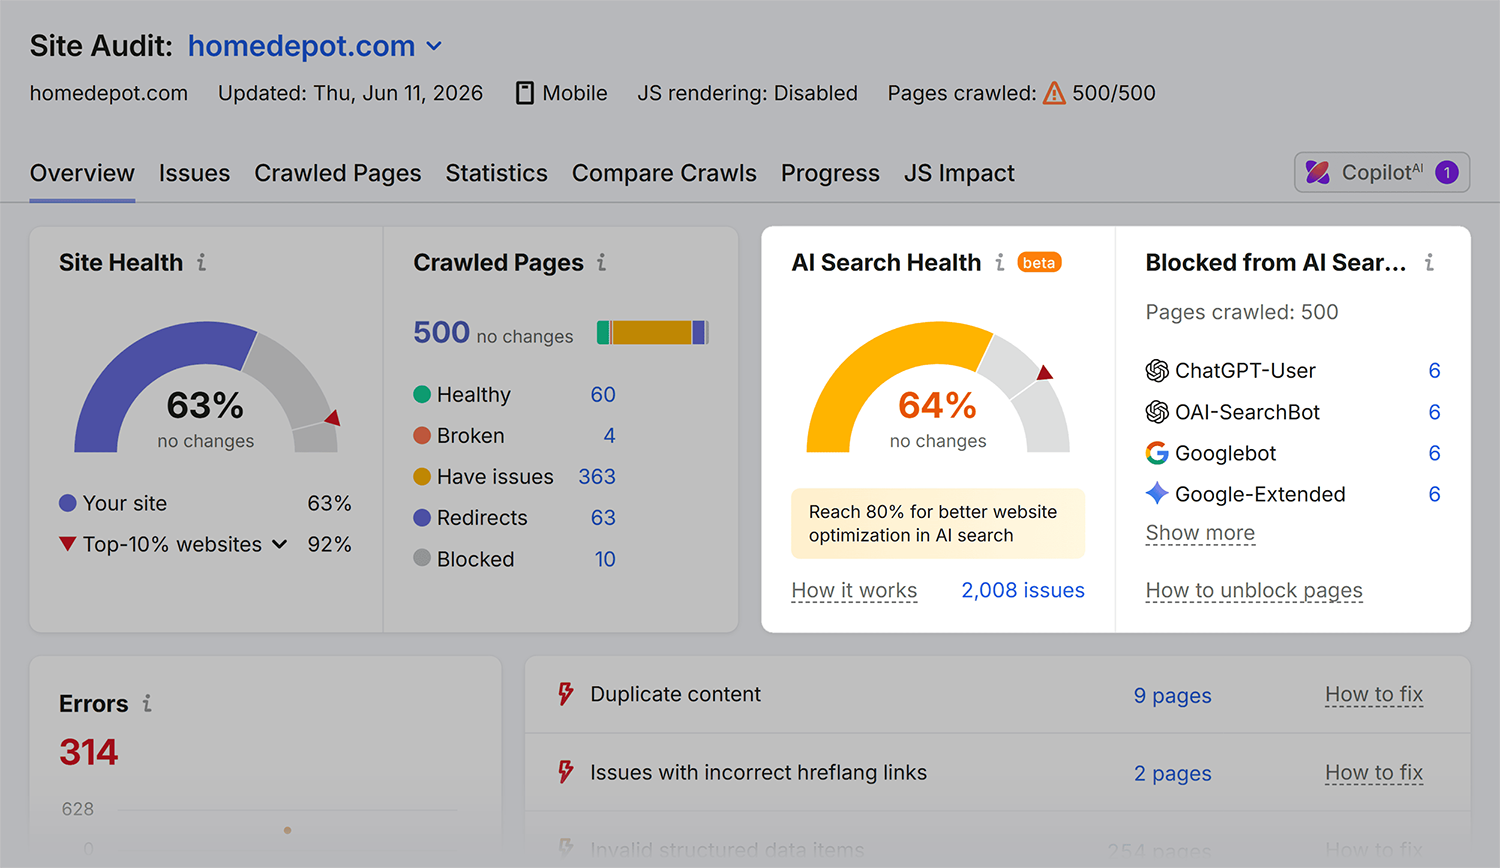The image size is (1500, 868).
Task: Click the Copilot notification badge showing 1
Action: coord(1446,172)
